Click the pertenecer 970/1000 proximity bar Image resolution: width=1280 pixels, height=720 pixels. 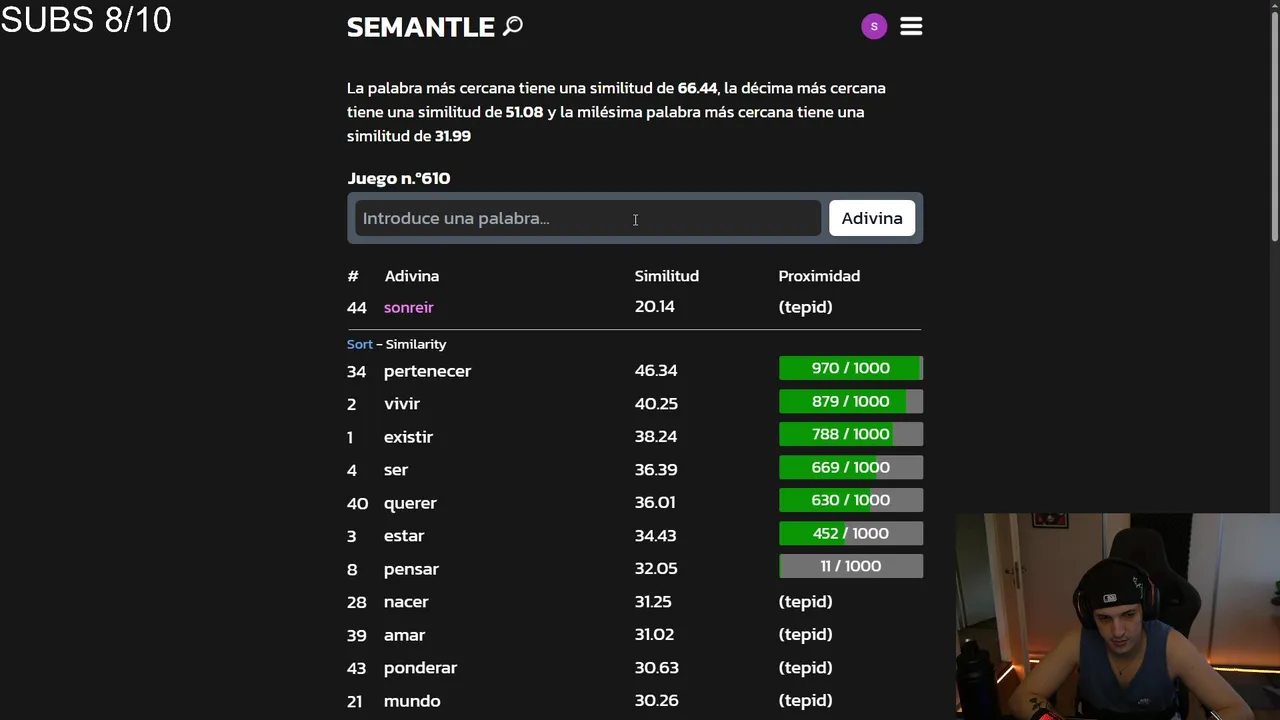[850, 369]
